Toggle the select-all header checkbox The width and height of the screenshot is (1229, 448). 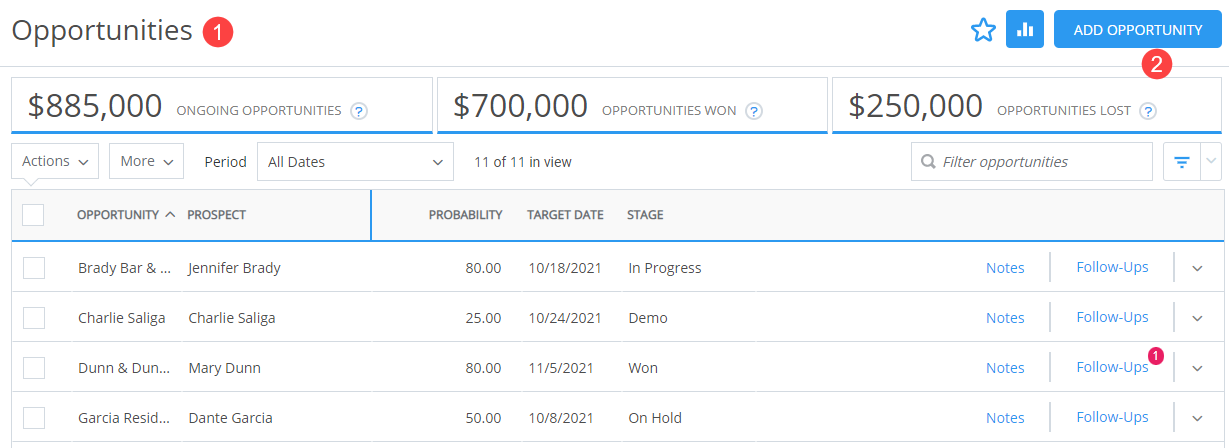33,214
